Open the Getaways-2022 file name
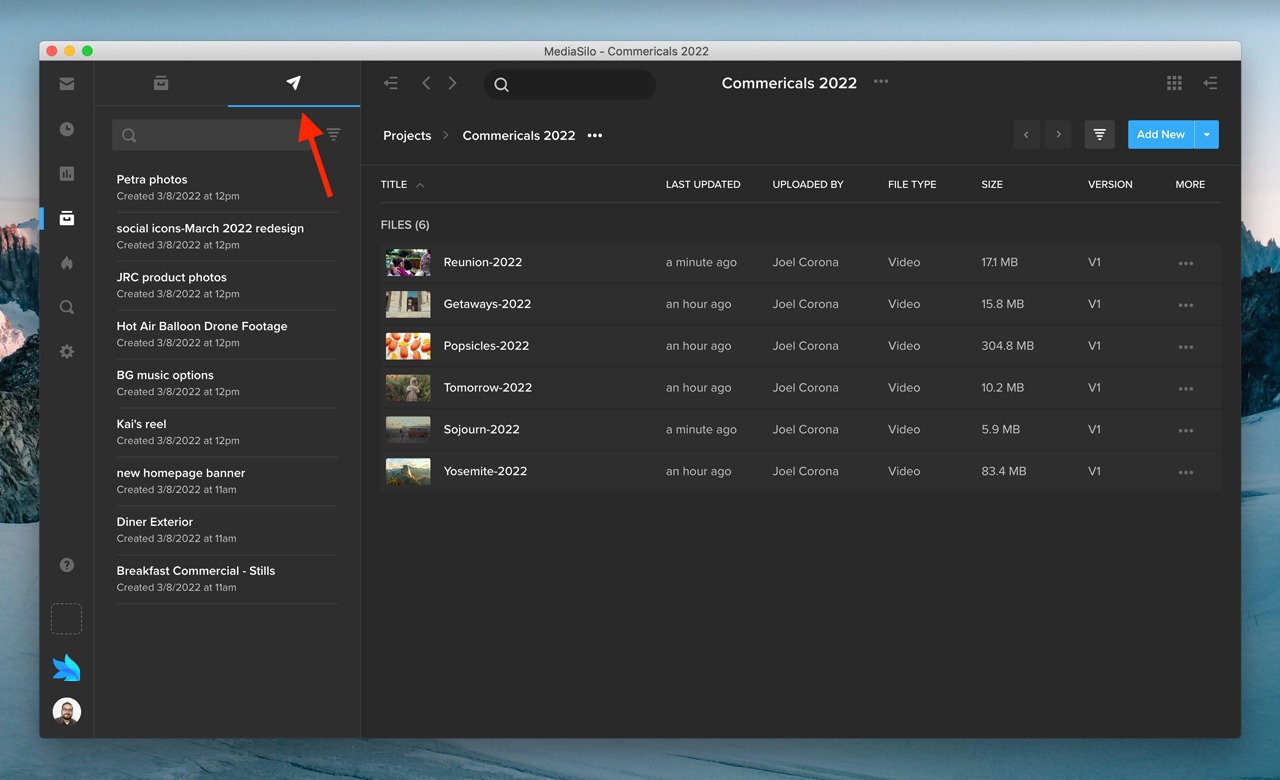This screenshot has height=780, width=1280. pos(487,304)
